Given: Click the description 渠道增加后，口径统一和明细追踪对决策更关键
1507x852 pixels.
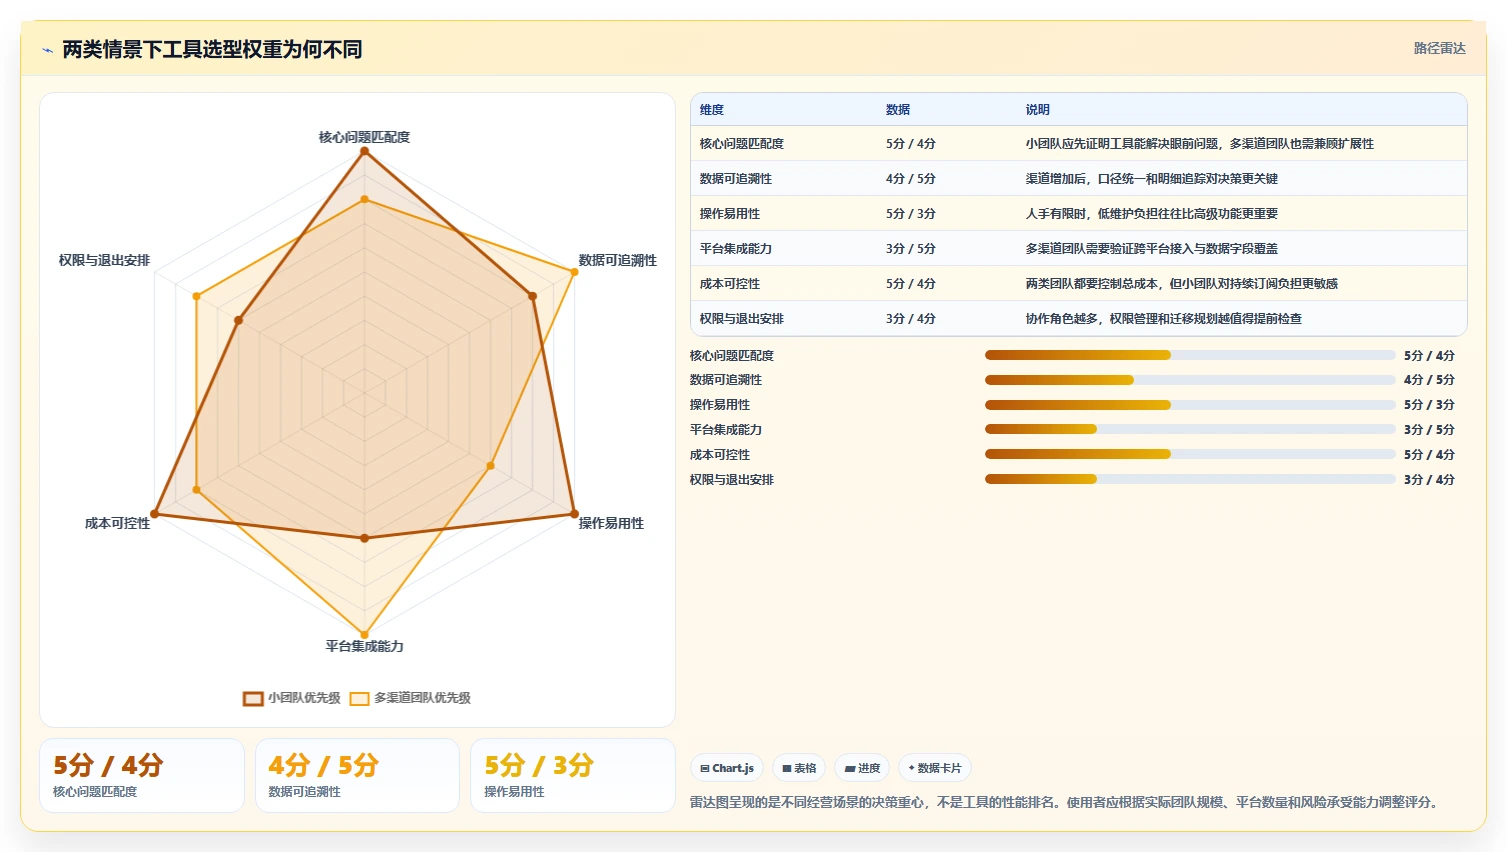Looking at the screenshot, I should pyautogui.click(x=1151, y=179).
